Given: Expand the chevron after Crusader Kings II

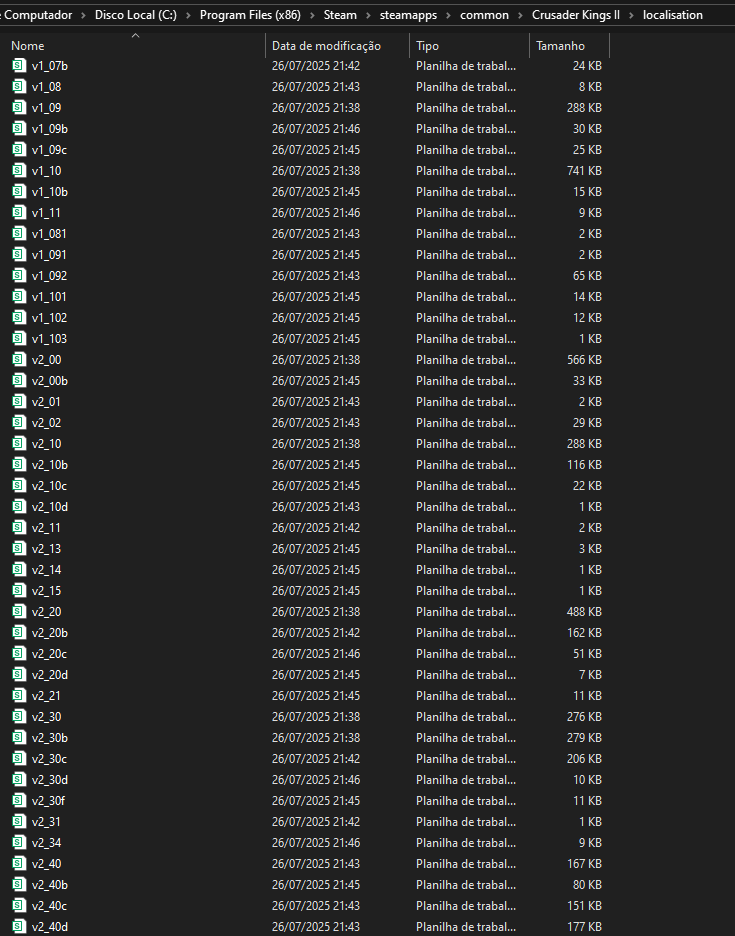Looking at the screenshot, I should coord(631,15).
